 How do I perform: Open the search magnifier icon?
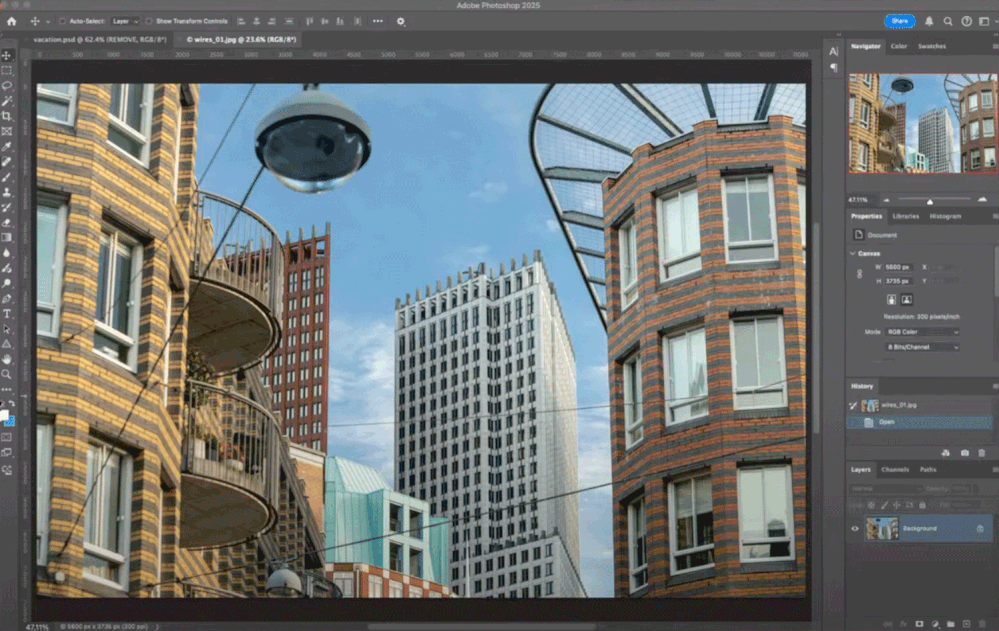click(947, 21)
